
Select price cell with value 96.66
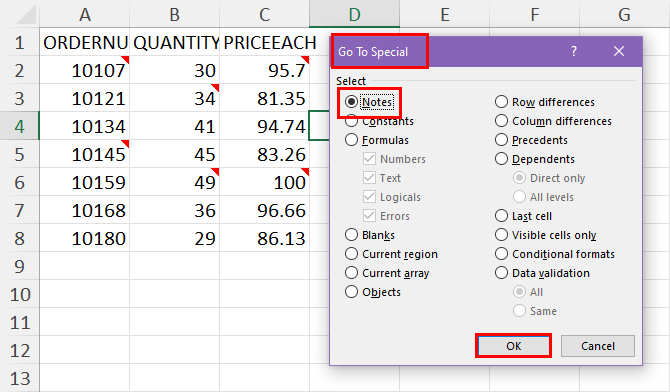point(264,210)
